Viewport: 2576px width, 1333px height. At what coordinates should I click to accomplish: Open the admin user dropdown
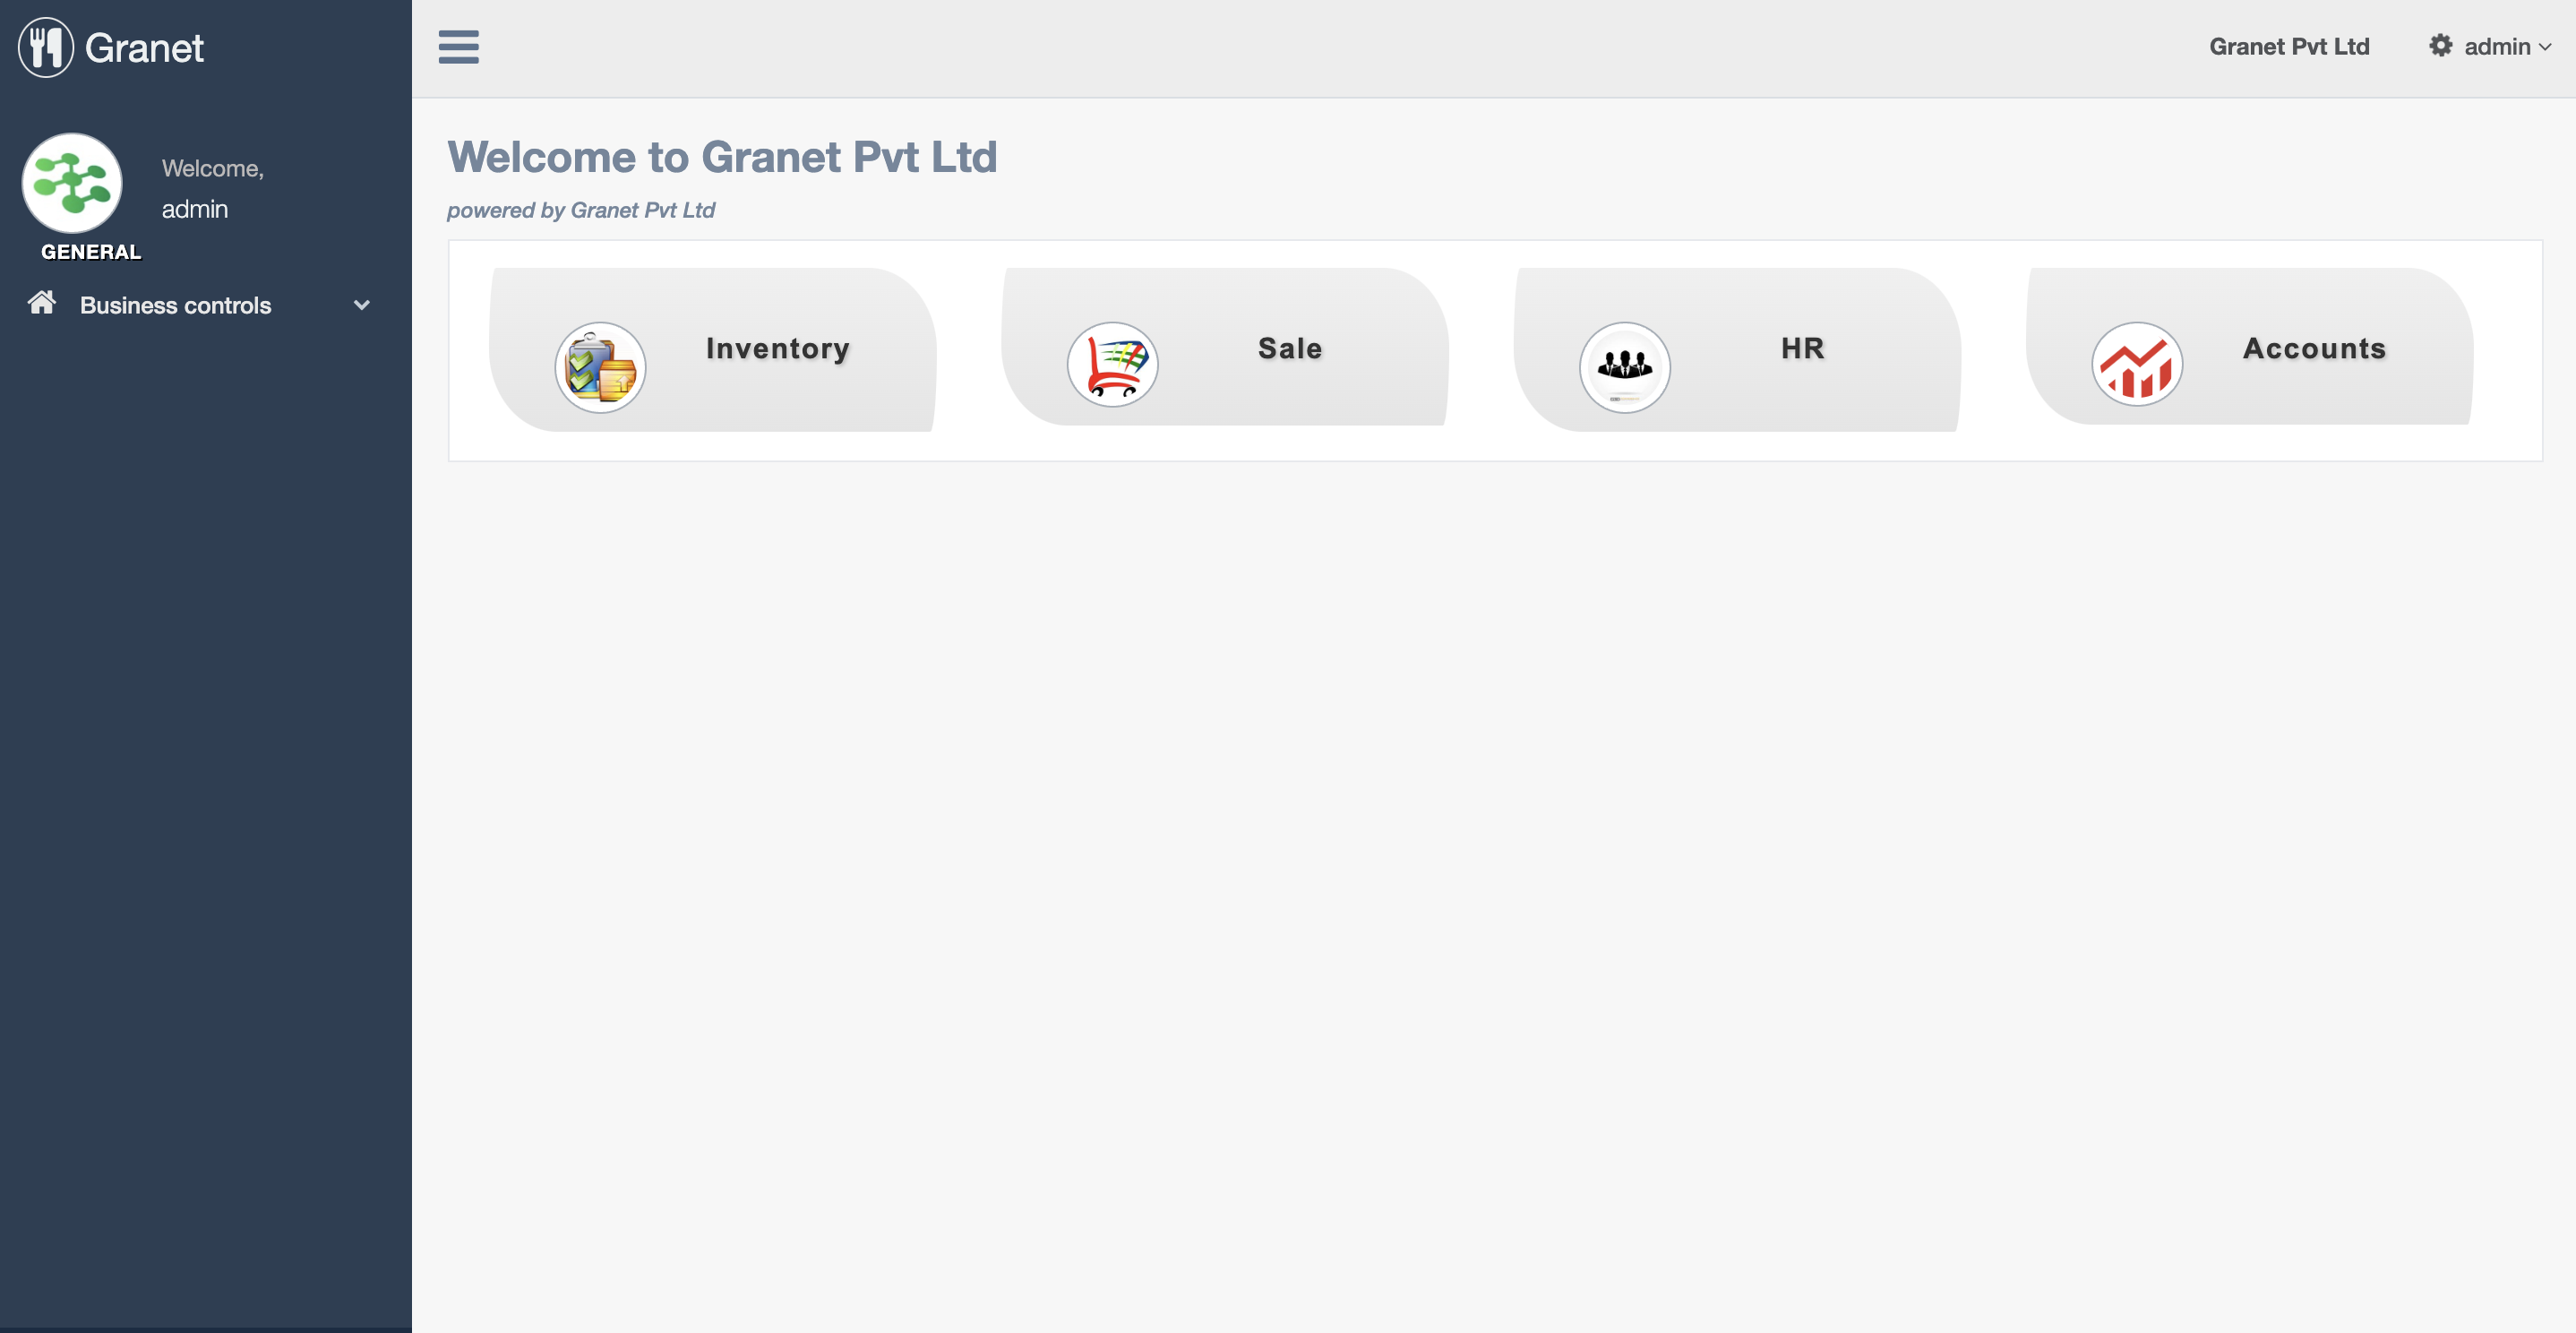(2507, 47)
